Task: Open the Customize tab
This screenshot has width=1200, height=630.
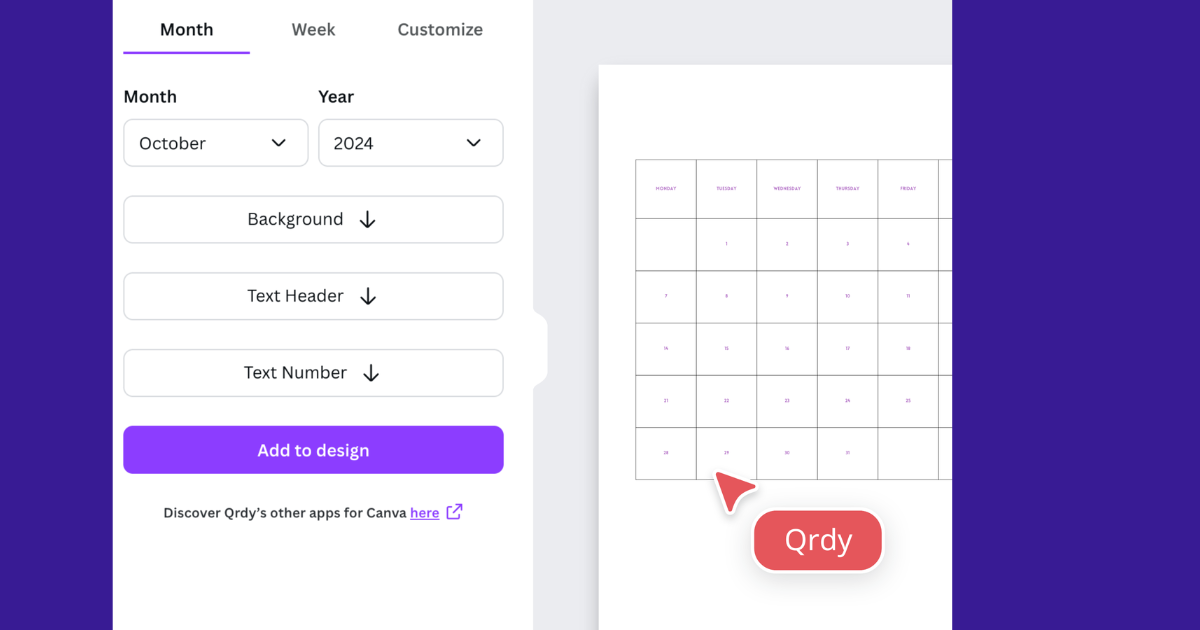Action: [440, 30]
